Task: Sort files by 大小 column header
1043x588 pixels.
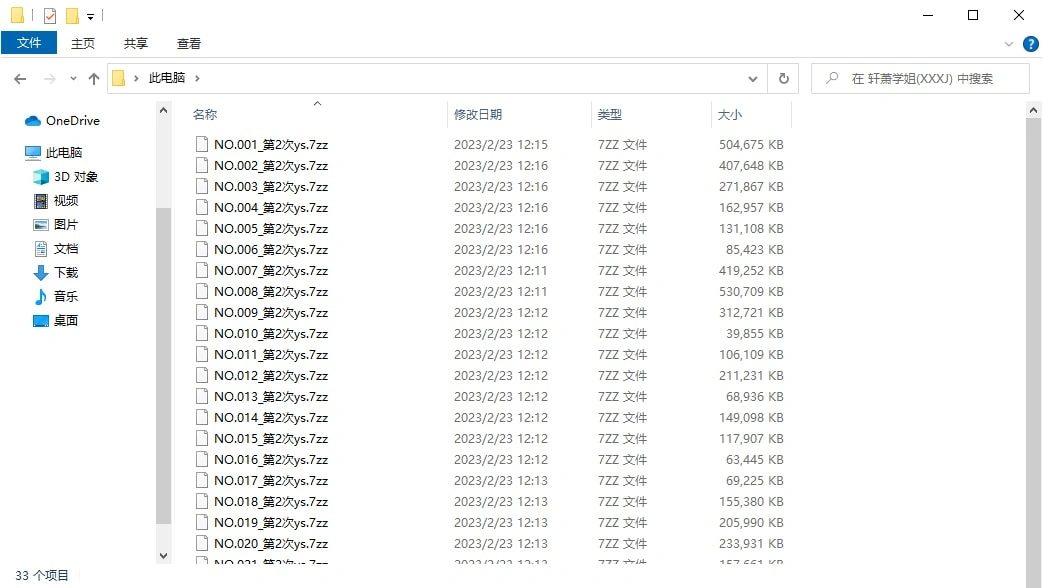Action: pos(729,115)
